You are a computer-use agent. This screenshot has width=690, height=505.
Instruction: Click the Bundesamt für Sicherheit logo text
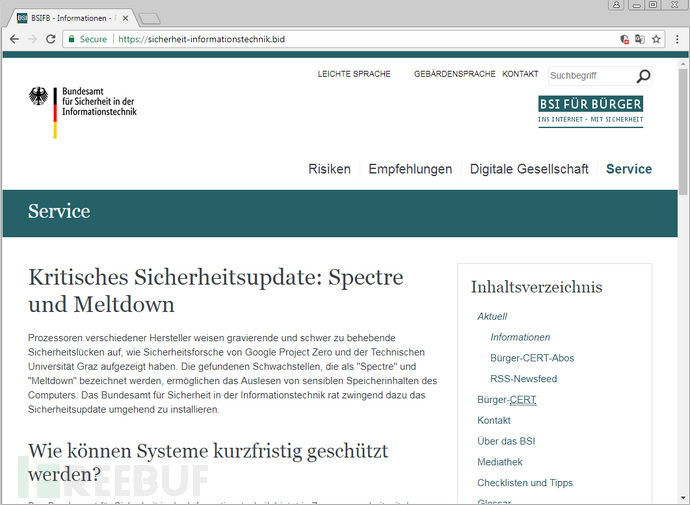point(99,102)
